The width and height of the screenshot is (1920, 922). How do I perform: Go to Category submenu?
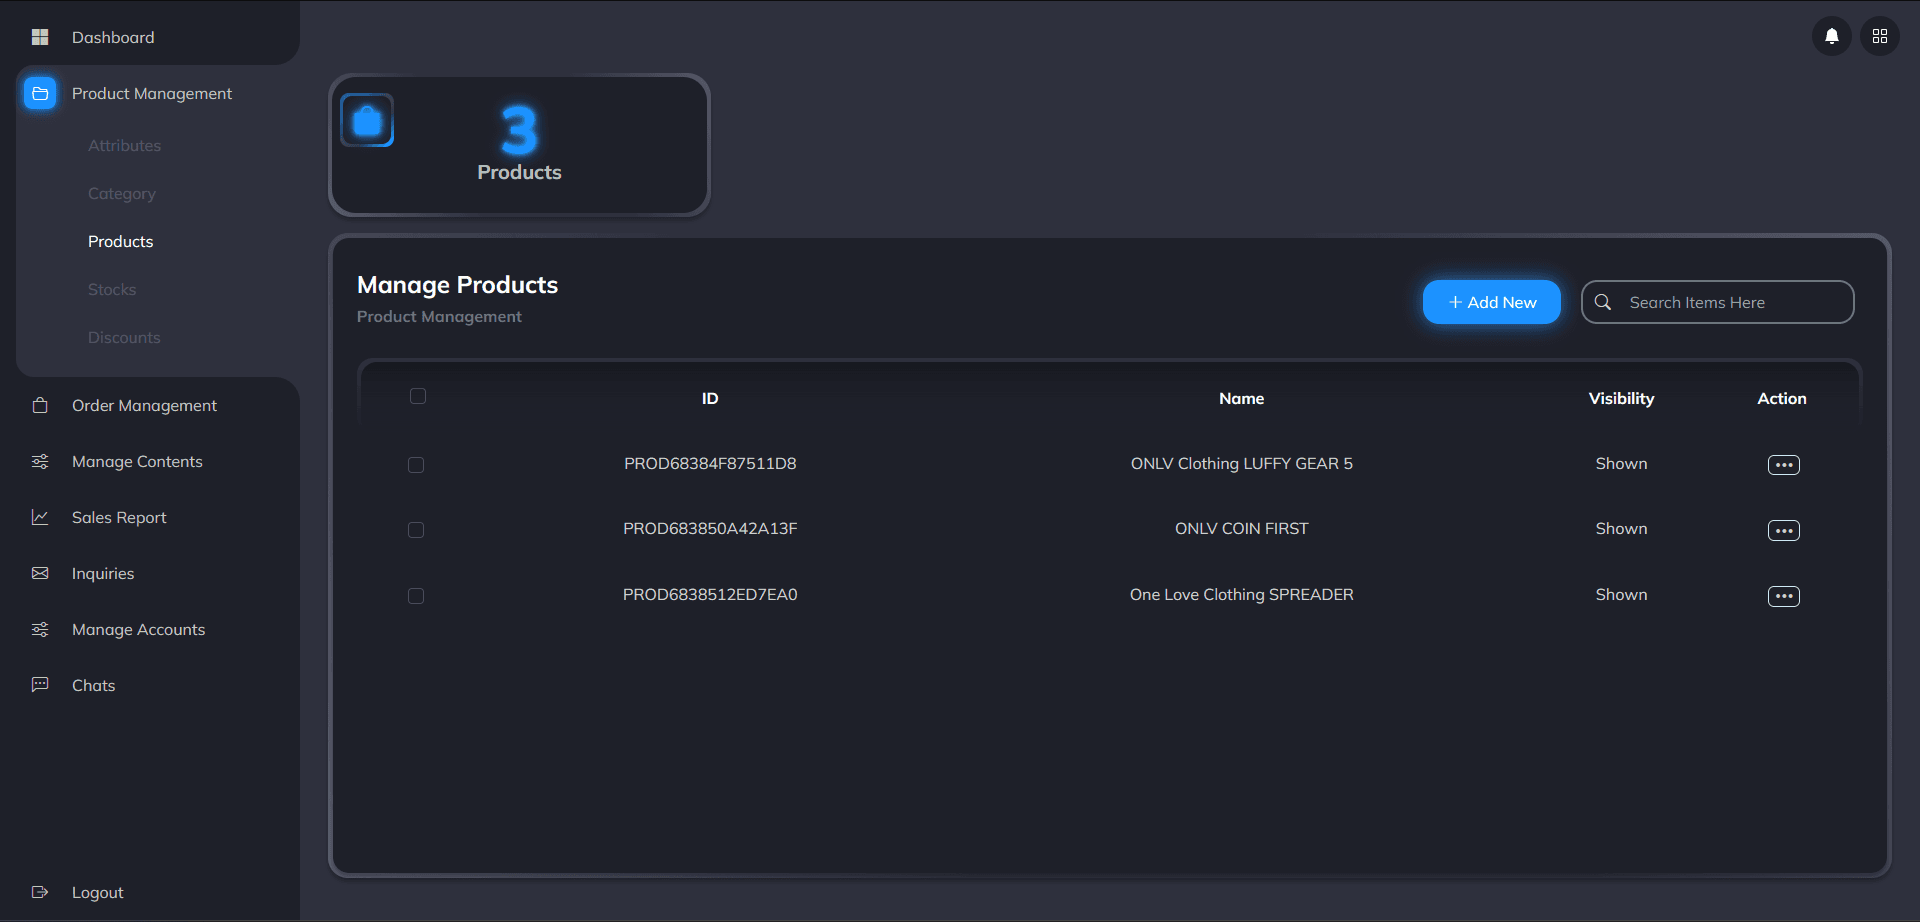[x=122, y=193]
